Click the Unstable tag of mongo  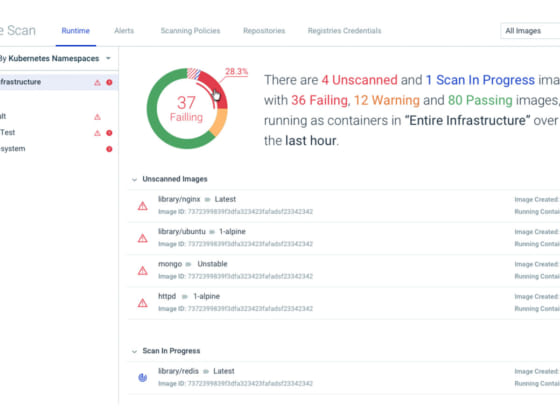click(x=212, y=264)
